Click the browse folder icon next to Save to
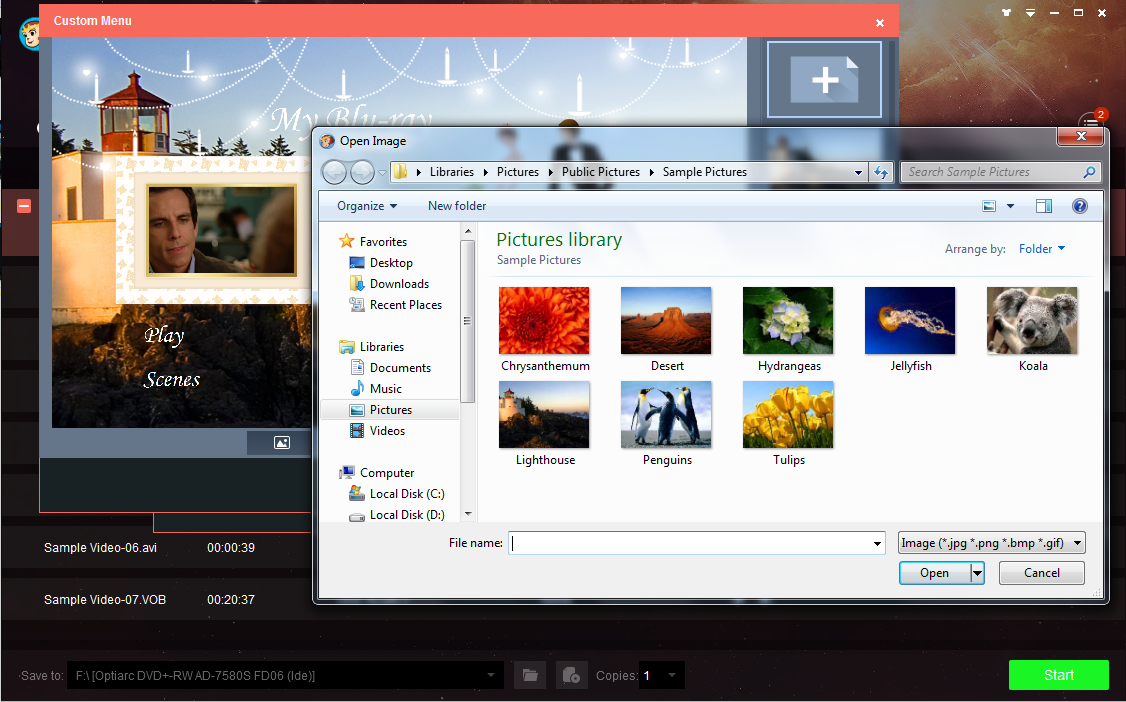 click(x=530, y=675)
